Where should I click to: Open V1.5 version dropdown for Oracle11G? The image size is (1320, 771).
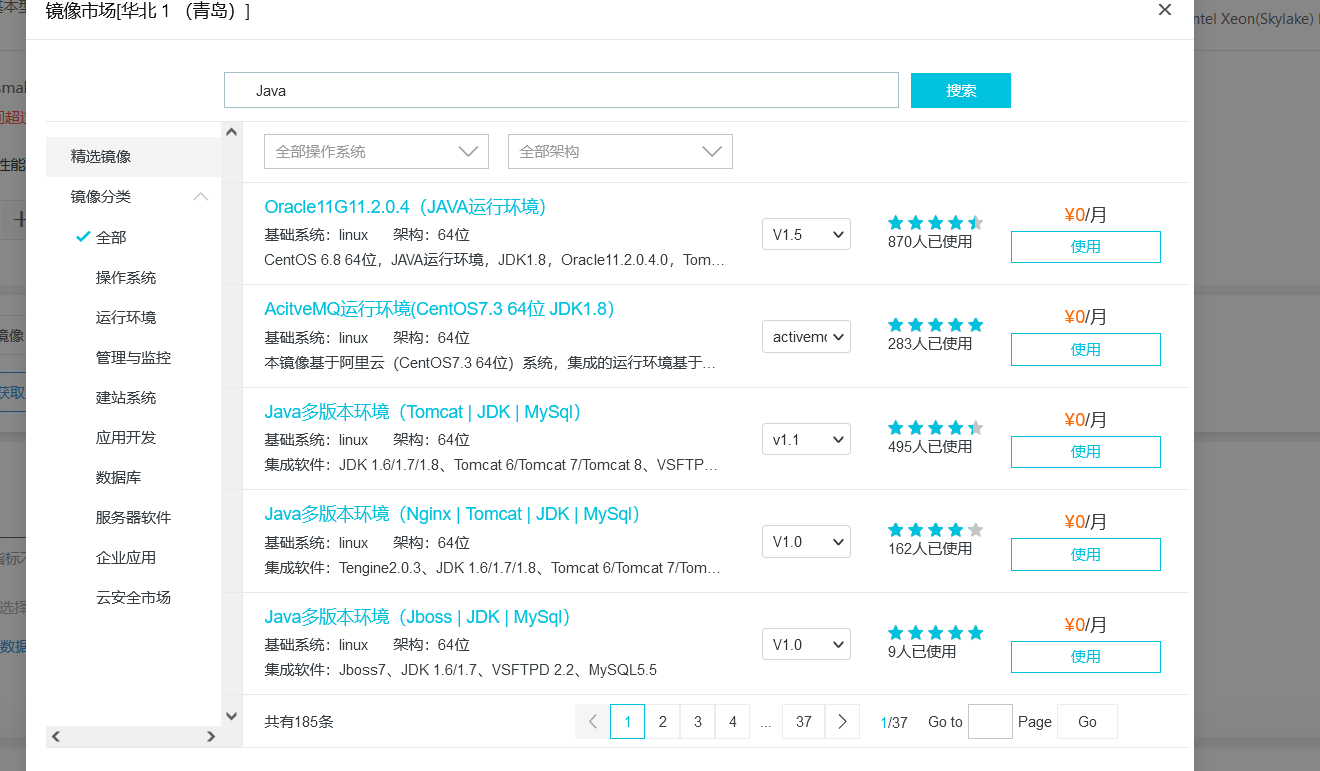pos(806,235)
